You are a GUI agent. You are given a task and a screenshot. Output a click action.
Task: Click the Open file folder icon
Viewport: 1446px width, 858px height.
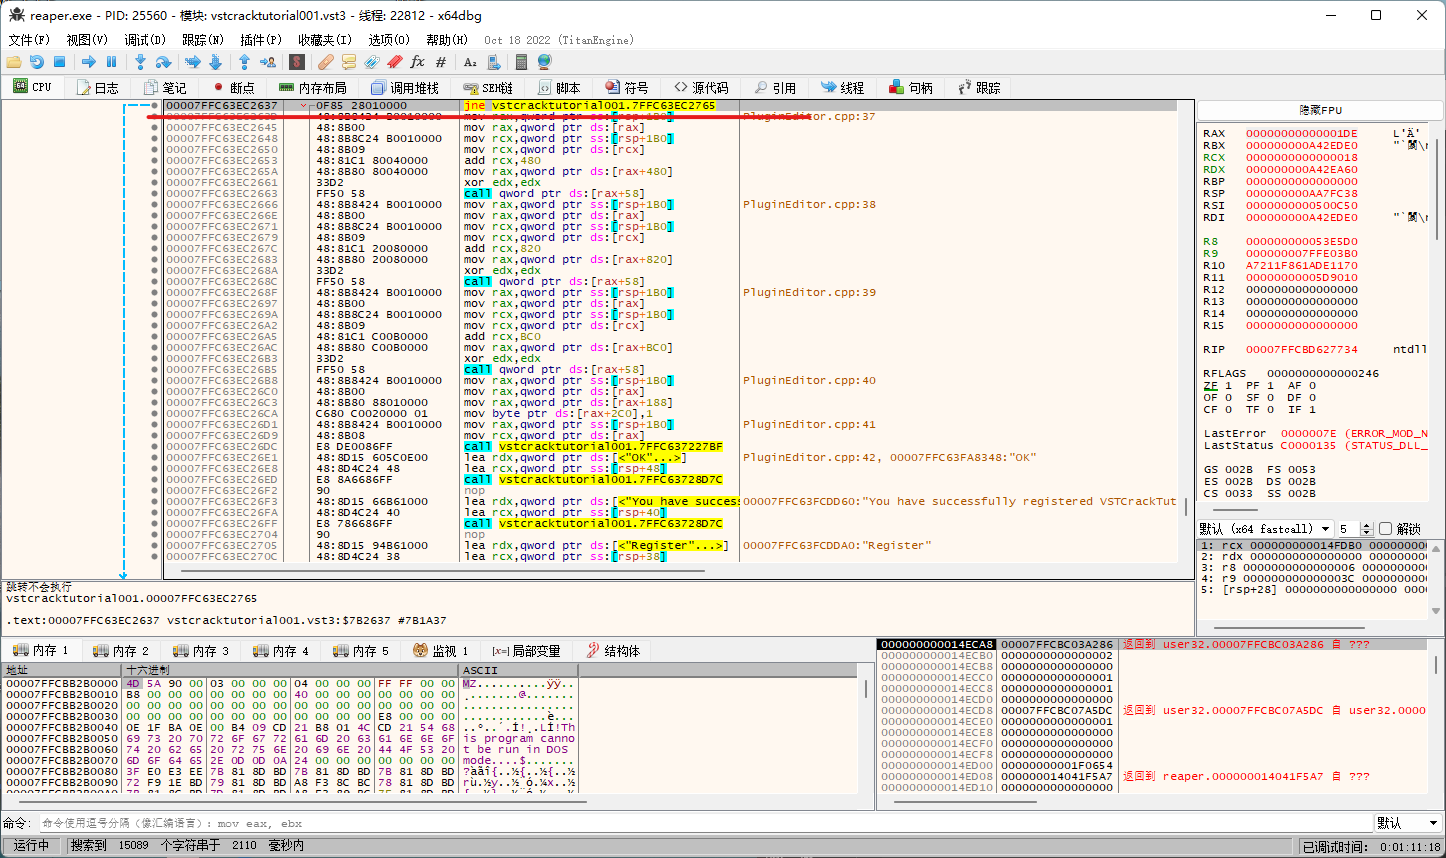(x=14, y=62)
